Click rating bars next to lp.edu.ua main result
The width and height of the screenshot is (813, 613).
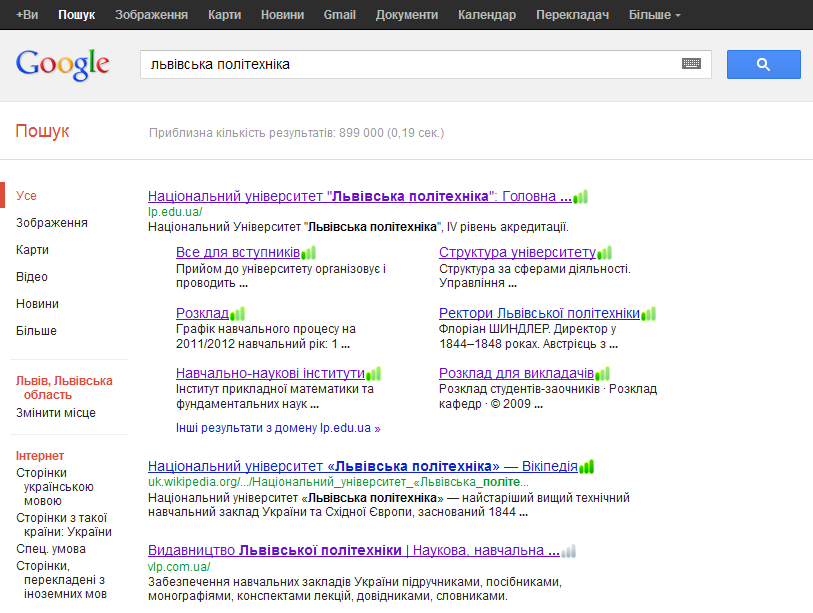point(581,197)
